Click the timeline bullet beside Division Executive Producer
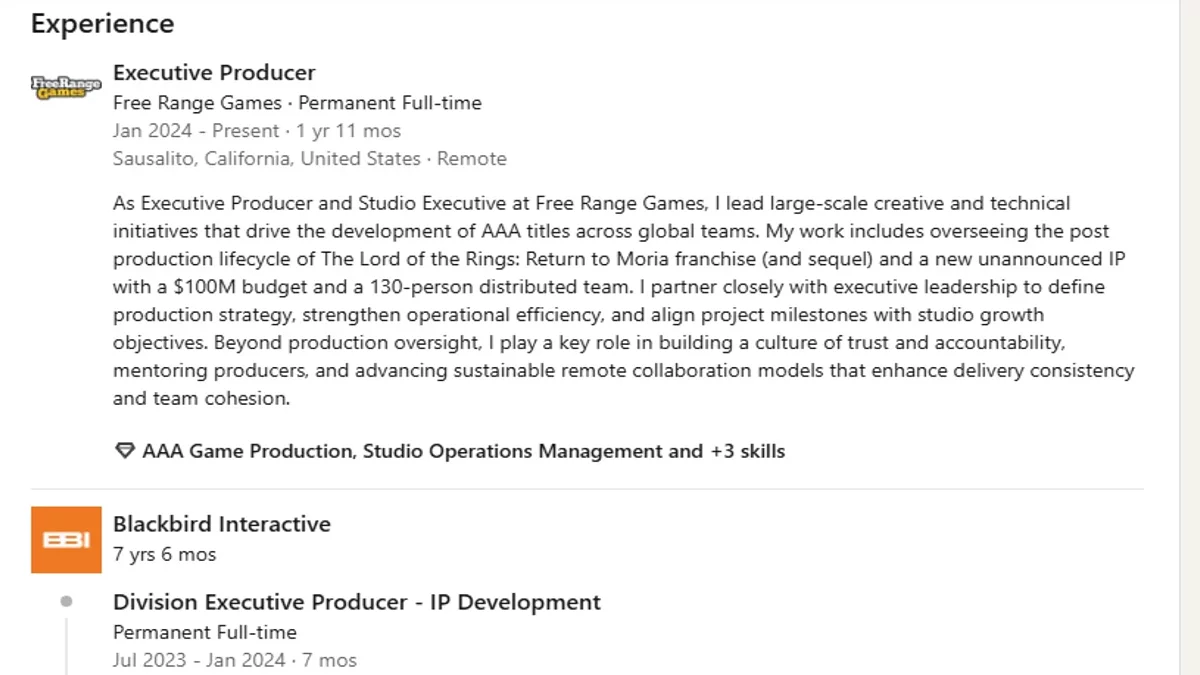This screenshot has width=1200, height=675. point(66,602)
